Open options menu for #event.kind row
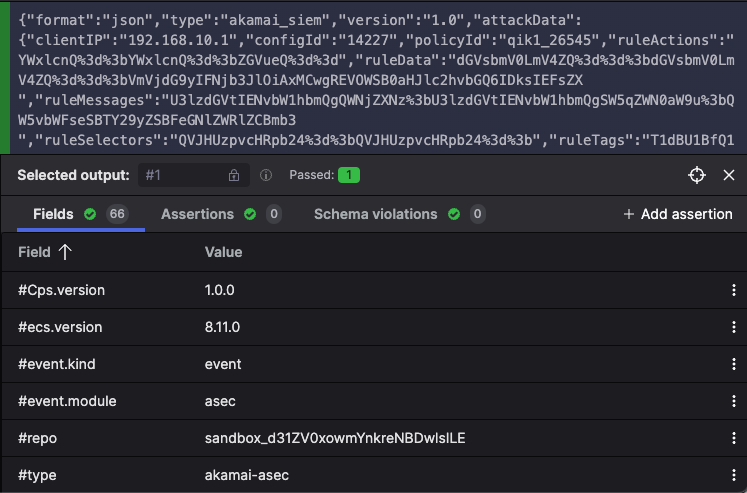Image resolution: width=747 pixels, height=493 pixels. point(731,364)
